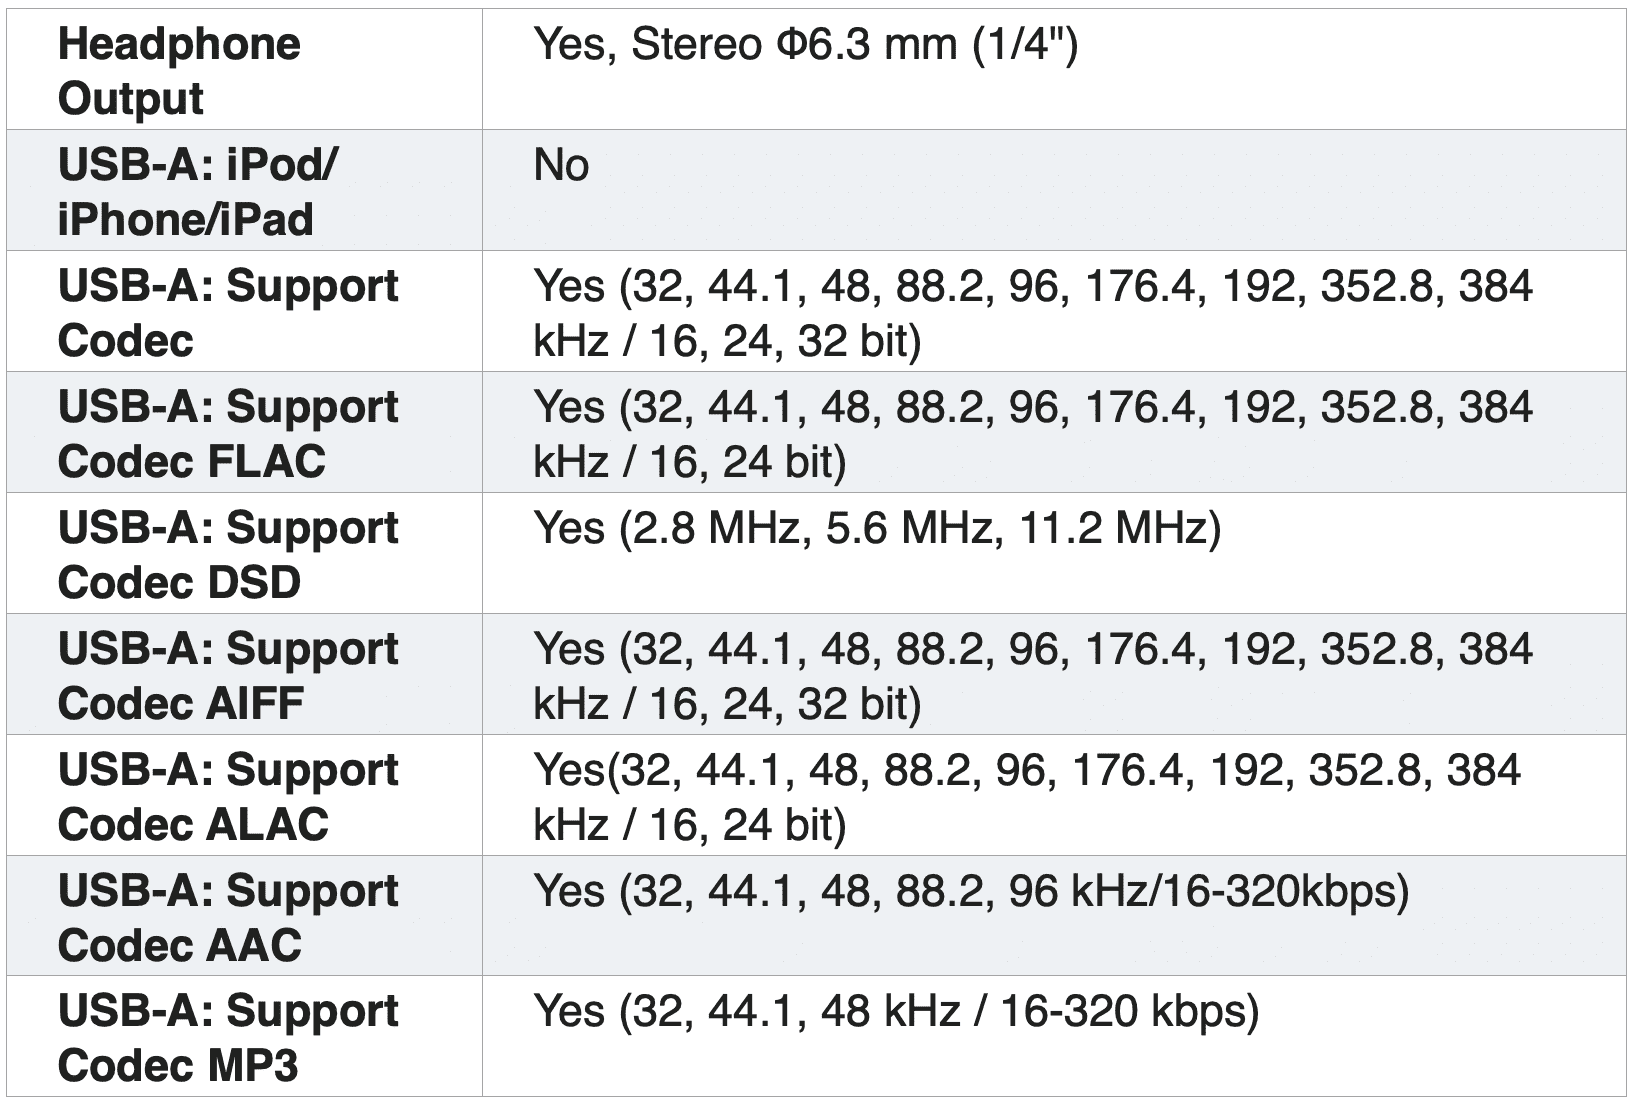Screen dimensions: 1638x1106
Task: Click the Headphone Output row label
Action: pos(179,71)
